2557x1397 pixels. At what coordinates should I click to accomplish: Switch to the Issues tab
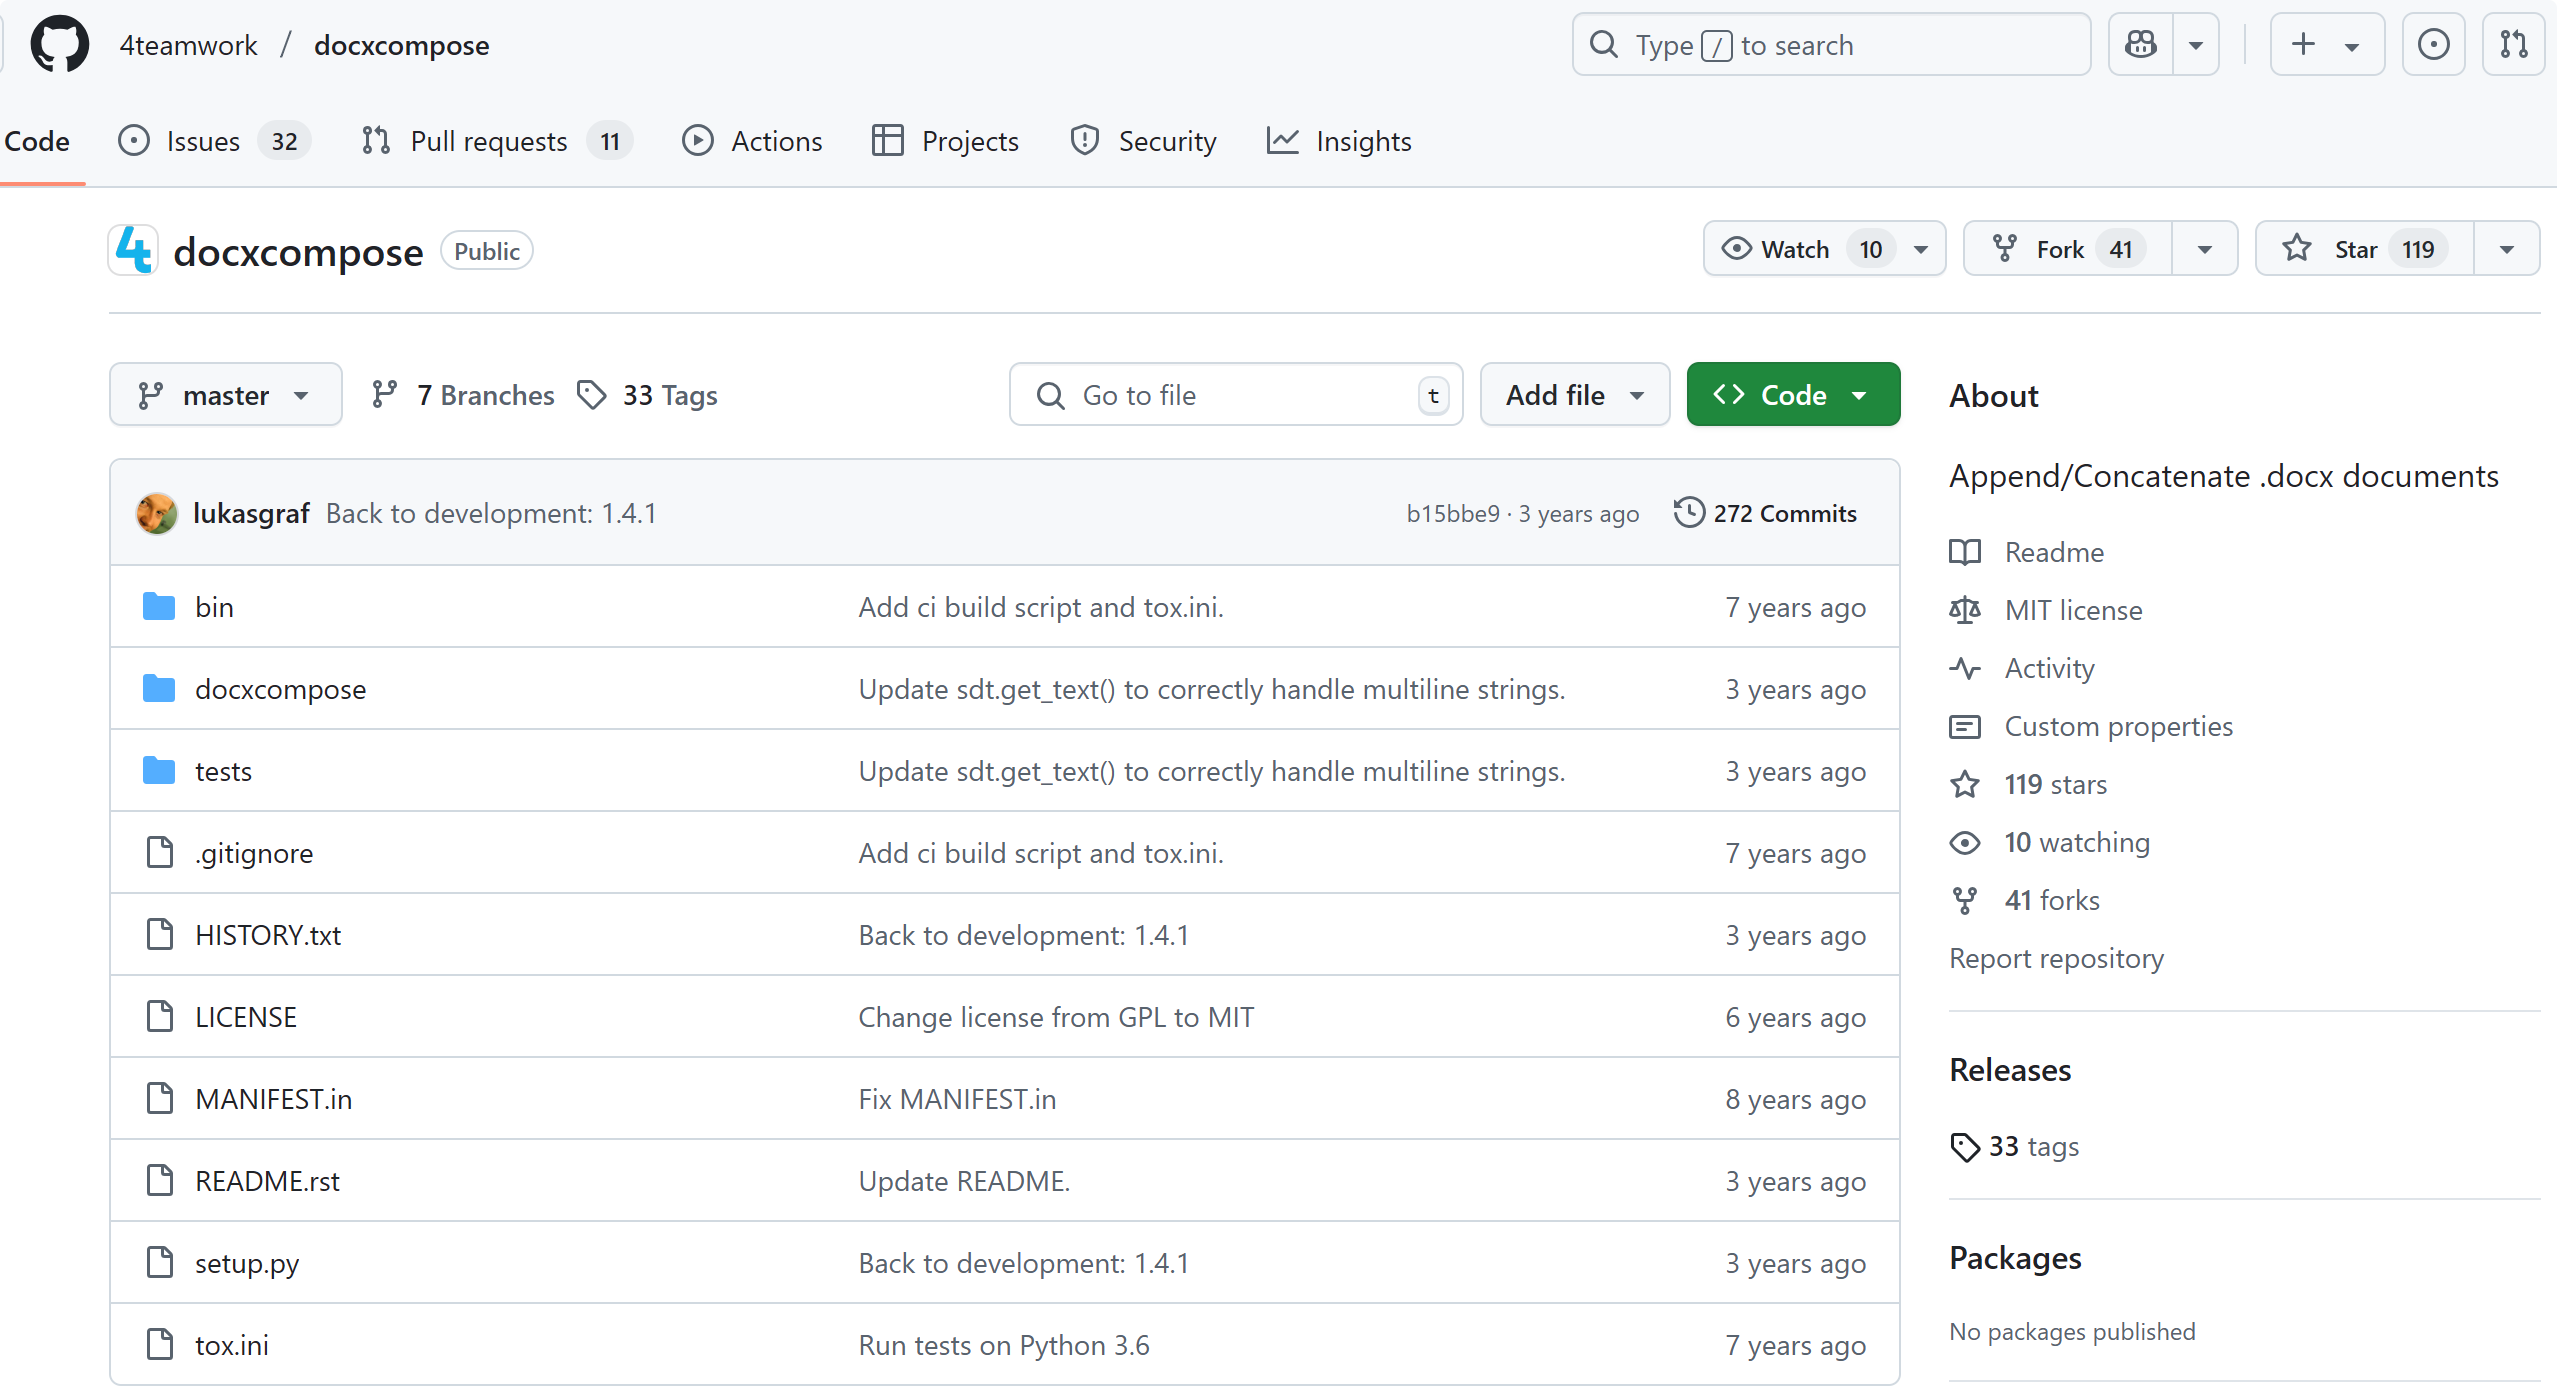click(203, 141)
